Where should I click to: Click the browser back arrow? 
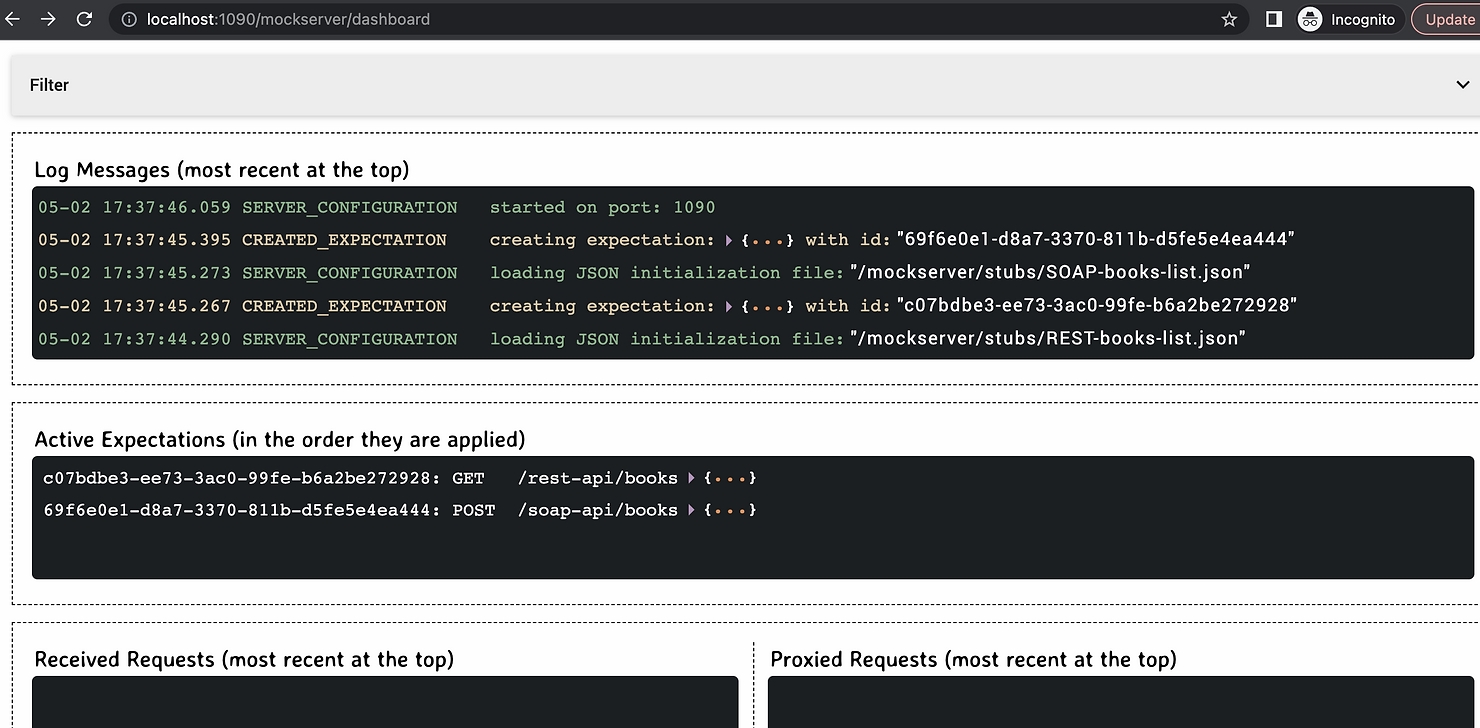coord(13,19)
